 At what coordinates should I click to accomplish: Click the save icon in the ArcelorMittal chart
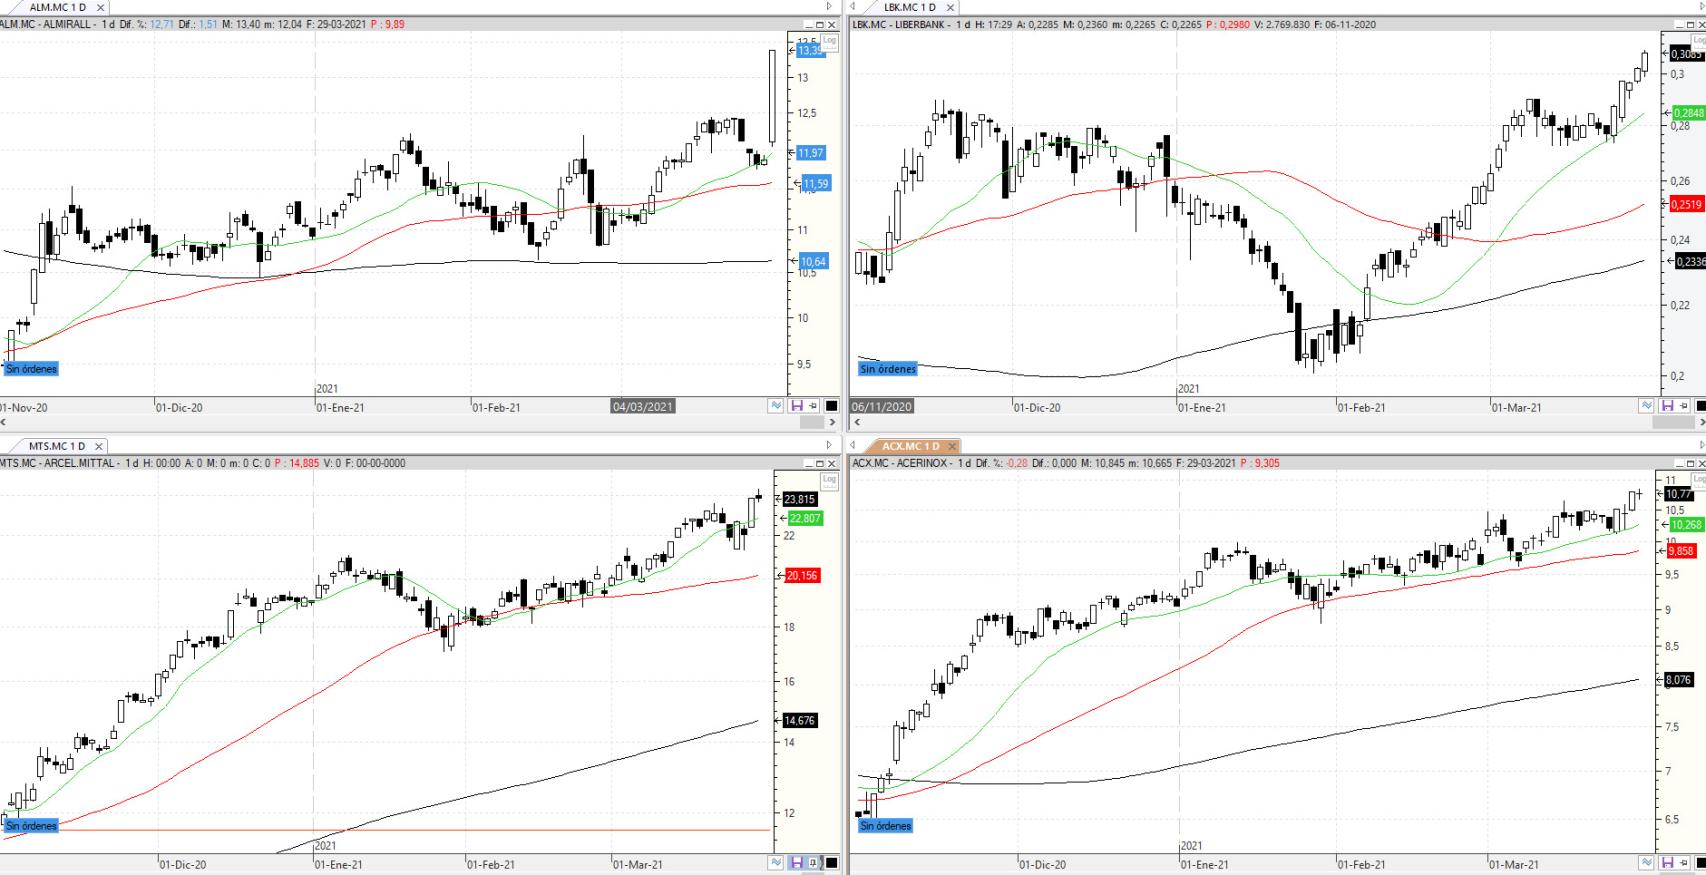click(797, 863)
